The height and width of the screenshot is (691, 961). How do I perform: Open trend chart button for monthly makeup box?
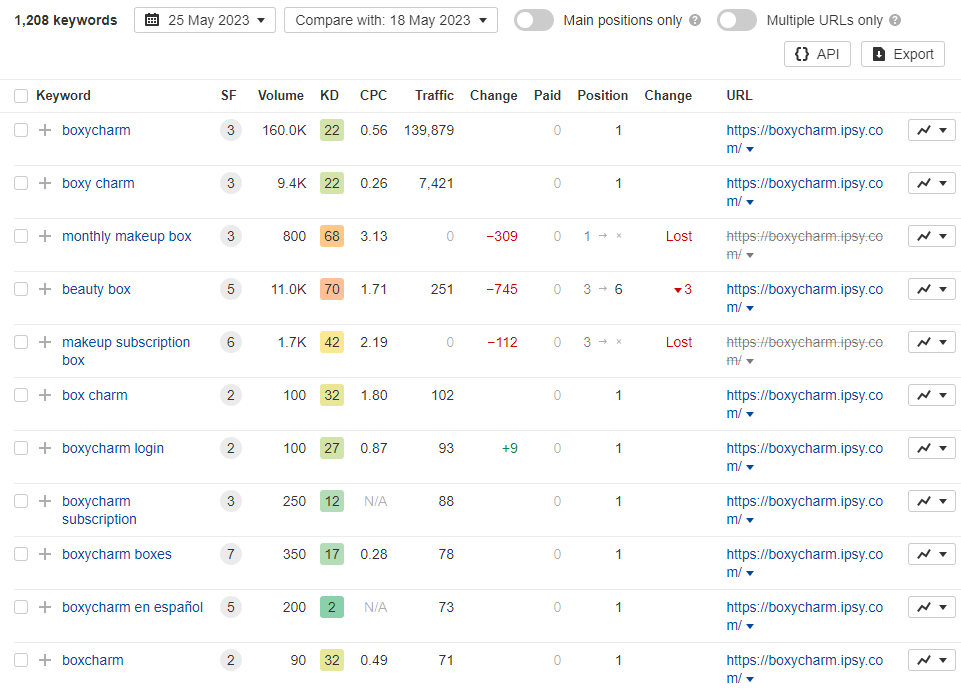coord(932,236)
